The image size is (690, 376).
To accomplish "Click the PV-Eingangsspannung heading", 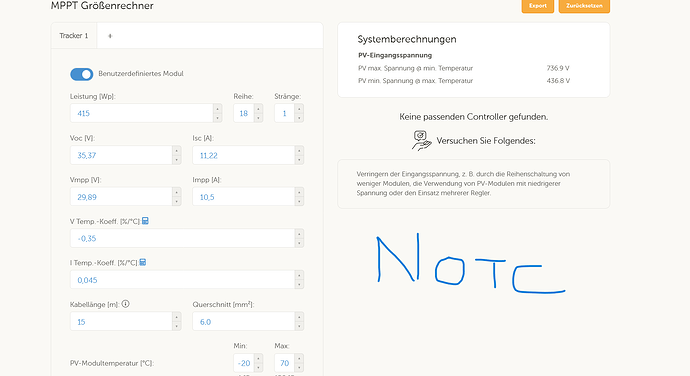I will coord(395,55).
